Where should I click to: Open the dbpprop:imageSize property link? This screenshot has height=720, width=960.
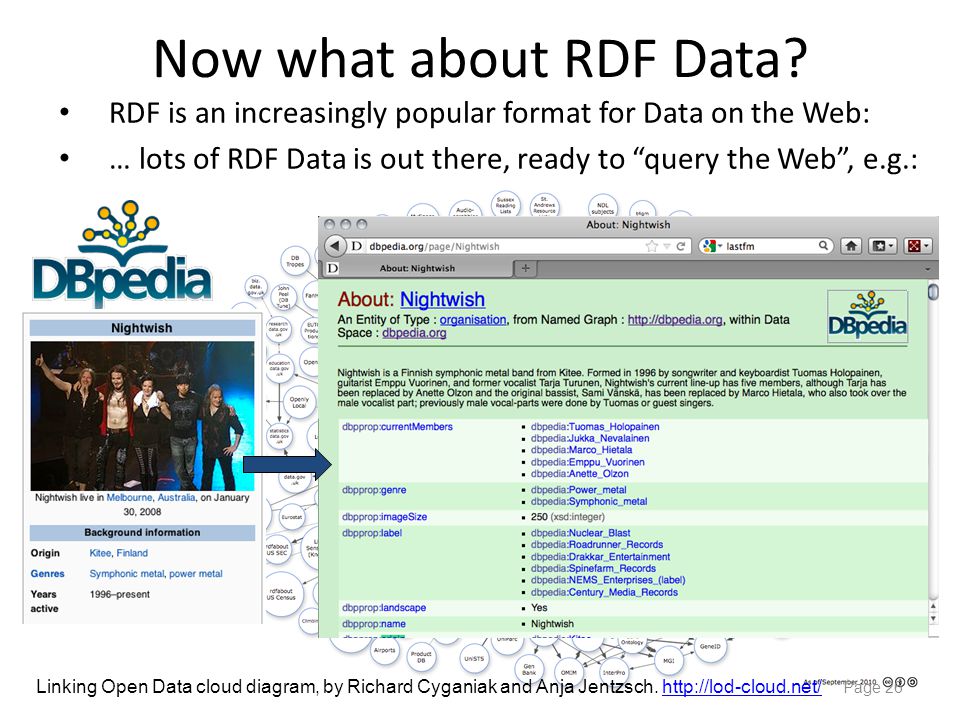coord(384,517)
